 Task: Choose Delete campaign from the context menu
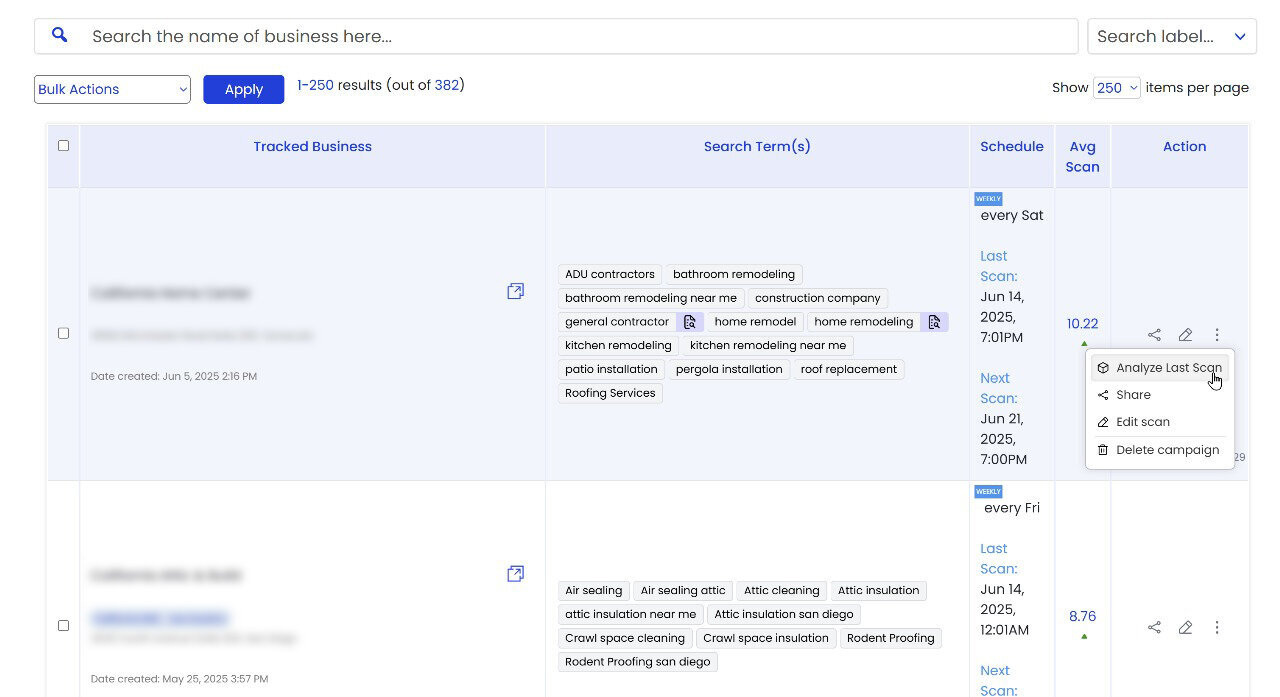(1168, 449)
